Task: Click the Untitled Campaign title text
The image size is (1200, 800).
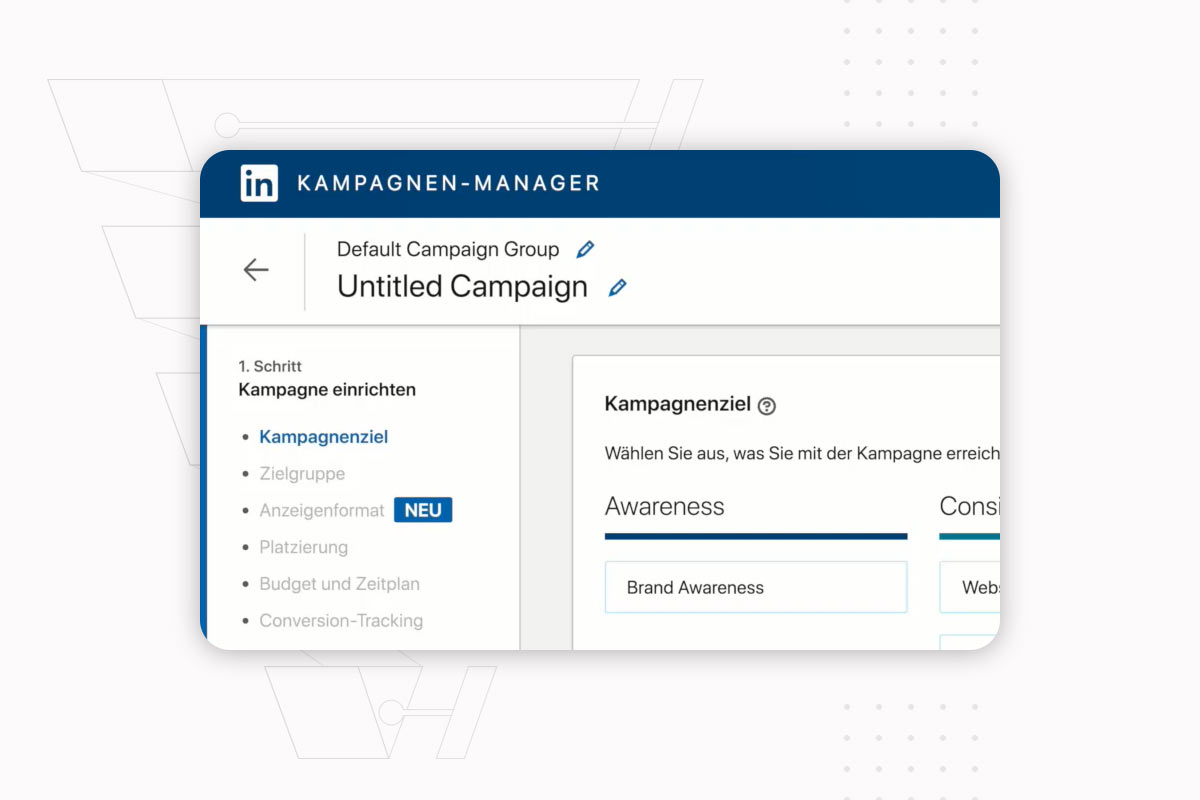Action: click(462, 287)
